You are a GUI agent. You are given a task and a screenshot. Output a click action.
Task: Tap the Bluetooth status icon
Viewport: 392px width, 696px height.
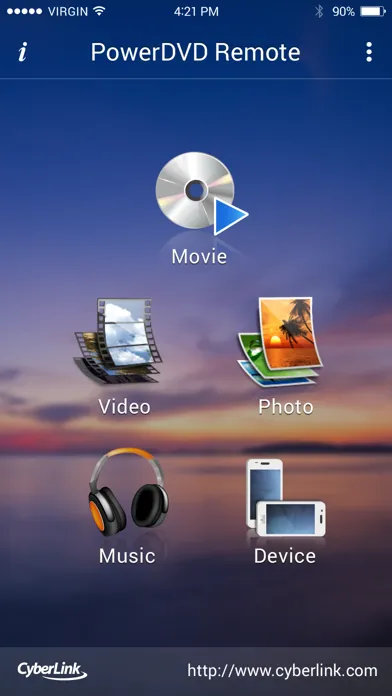coord(319,12)
